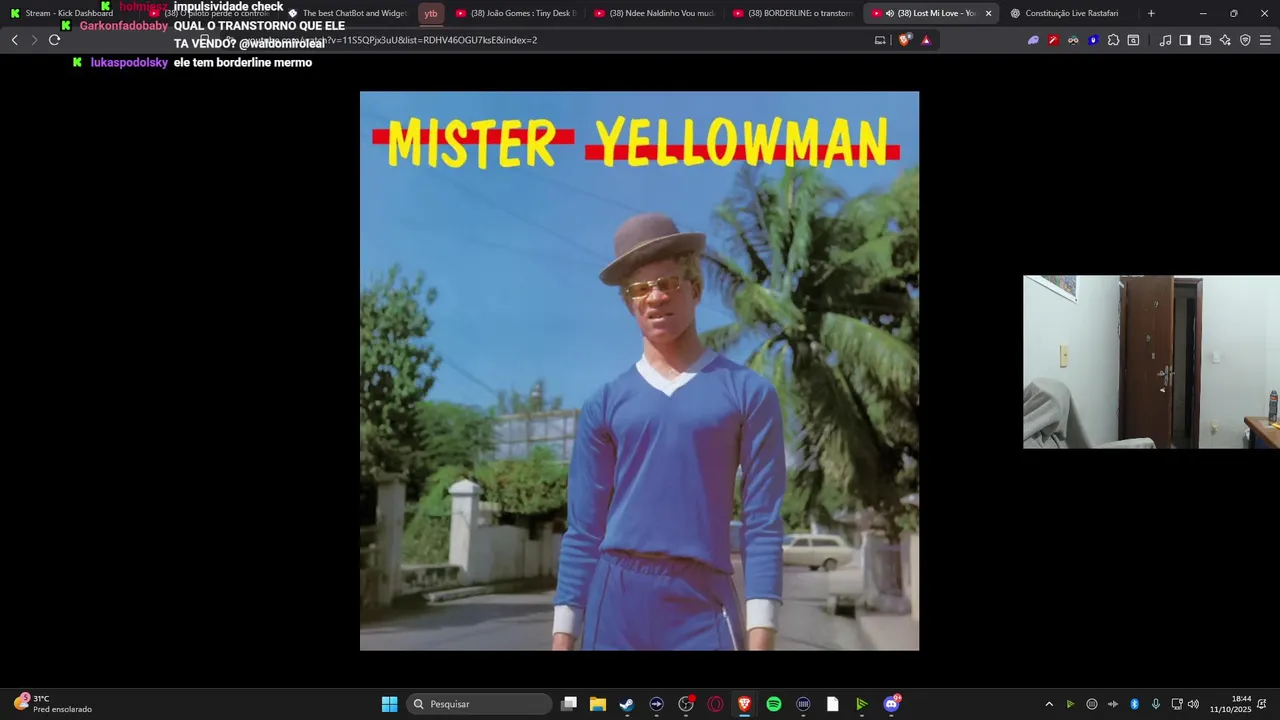This screenshot has height=720, width=1280.
Task: Open the Windows Start menu
Action: pos(390,704)
